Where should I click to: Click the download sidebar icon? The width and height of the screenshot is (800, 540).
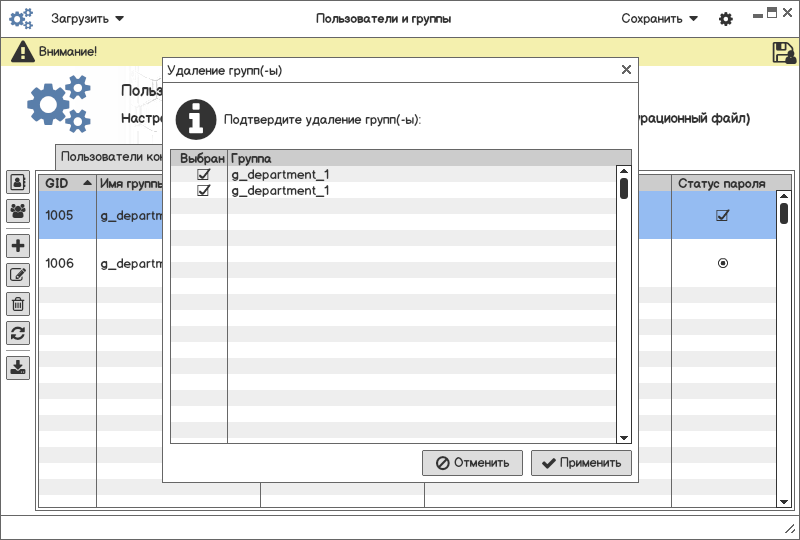[18, 367]
